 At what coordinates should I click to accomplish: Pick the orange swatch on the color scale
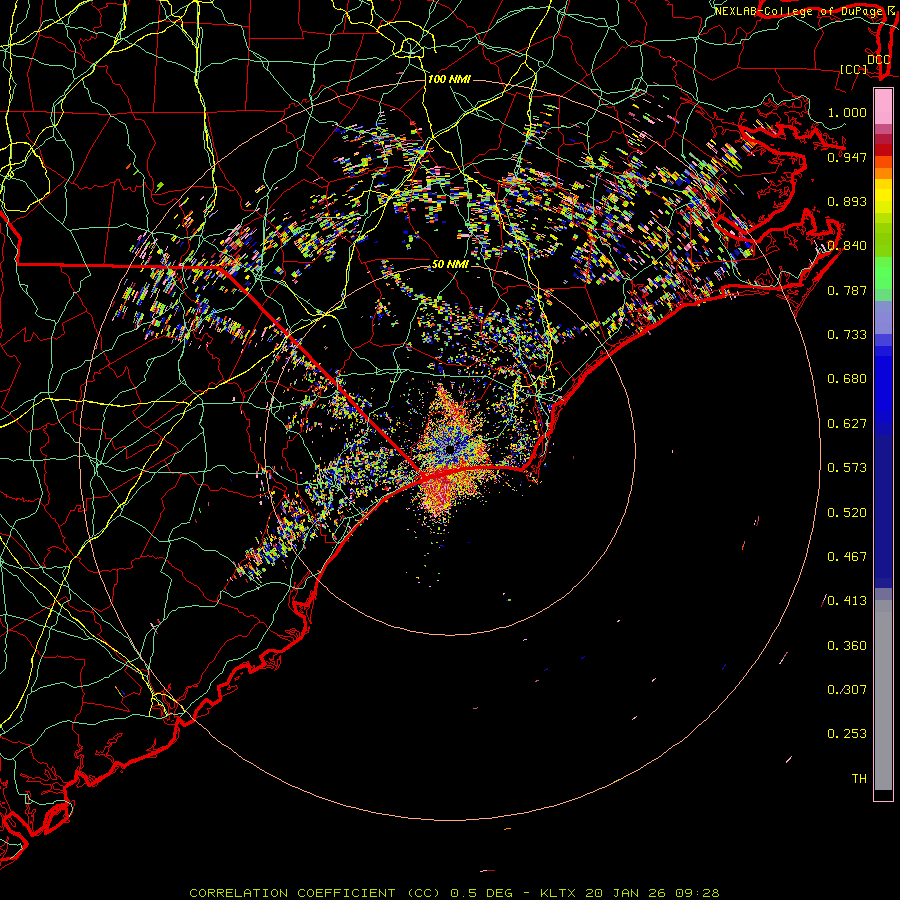click(x=883, y=173)
